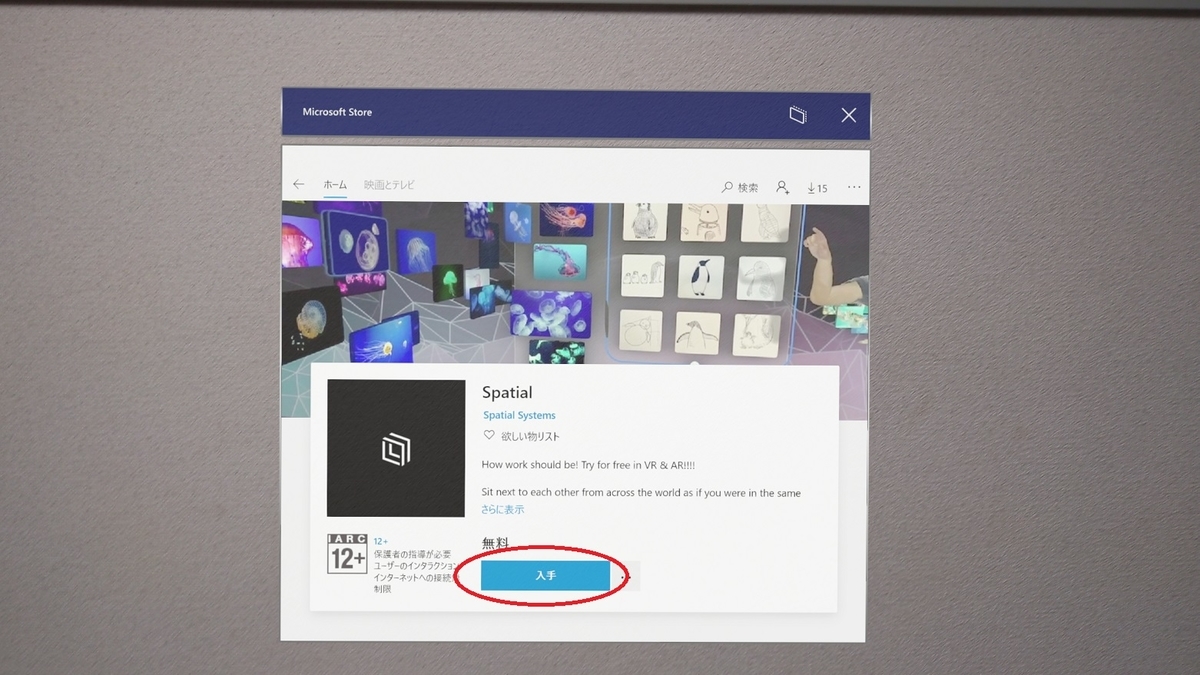
Task: Select the Microsoft Store title text
Action: coord(337,112)
